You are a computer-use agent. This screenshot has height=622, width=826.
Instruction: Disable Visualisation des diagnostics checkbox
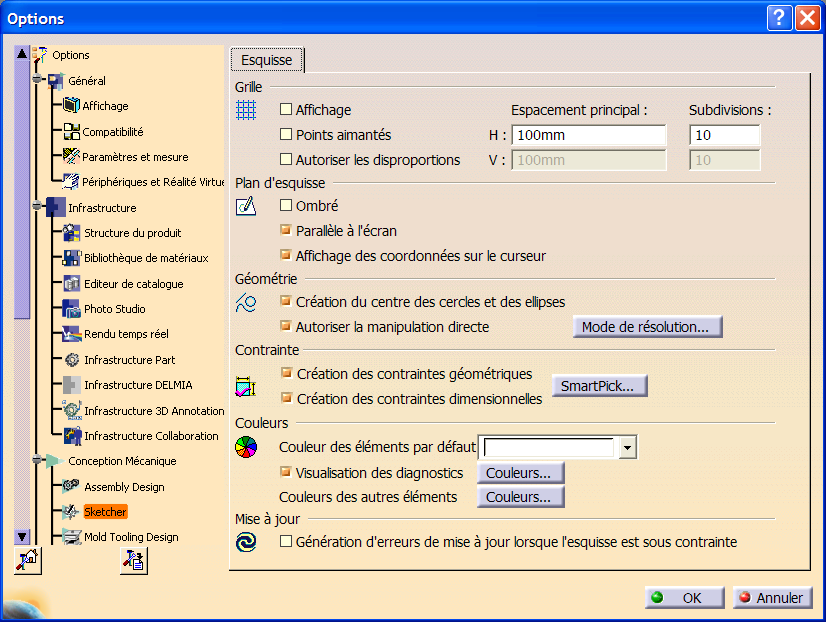coord(286,472)
